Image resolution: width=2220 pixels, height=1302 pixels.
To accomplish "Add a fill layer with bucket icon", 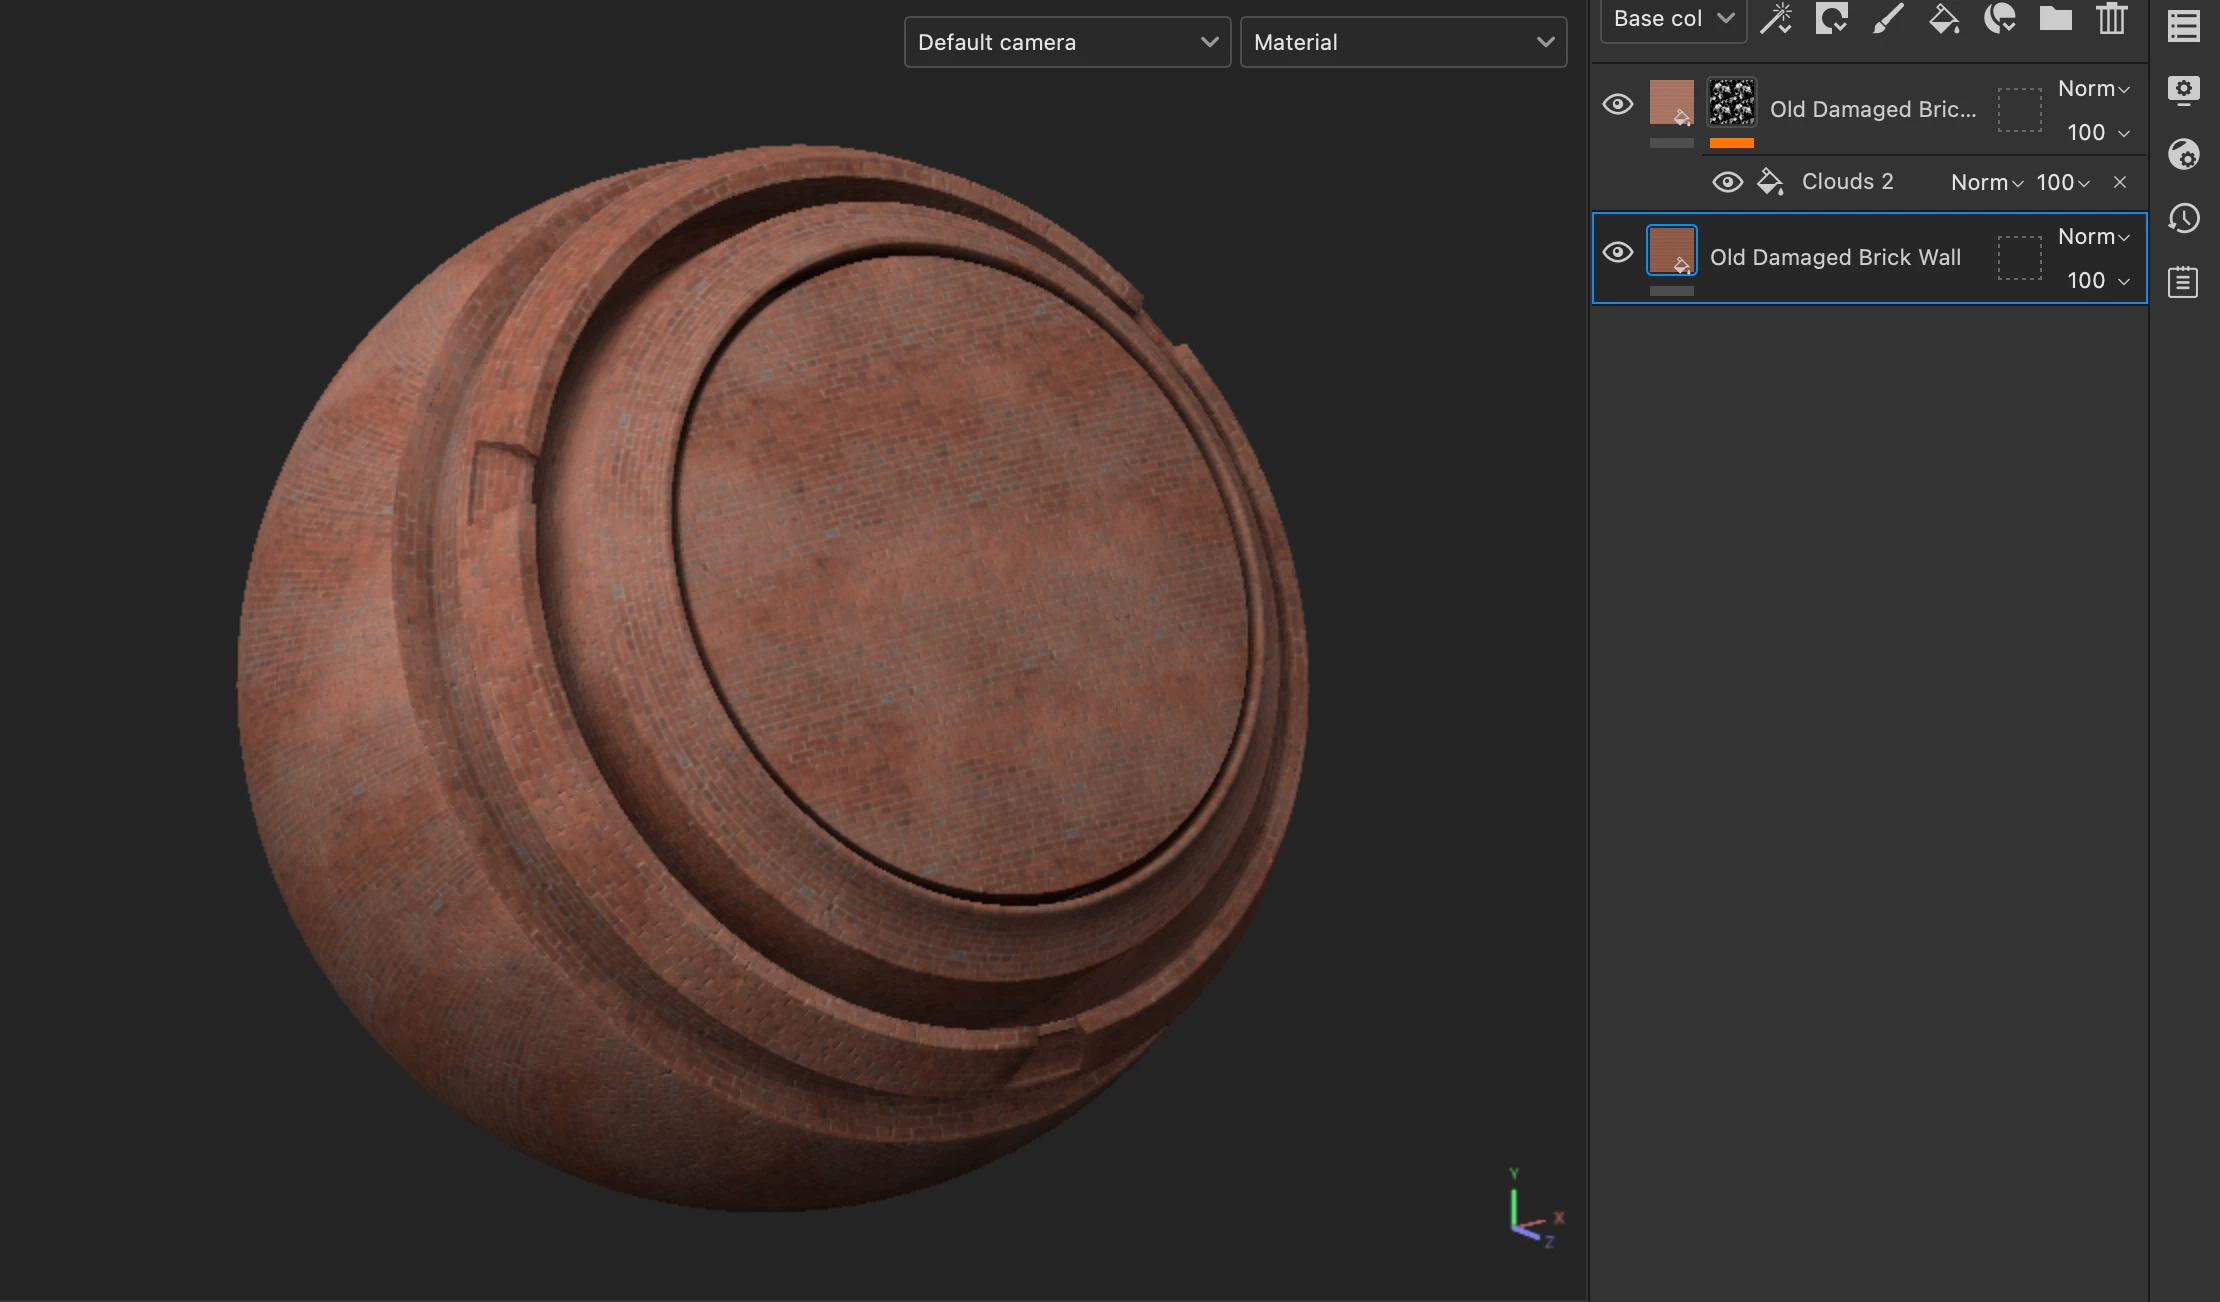I will (1943, 18).
